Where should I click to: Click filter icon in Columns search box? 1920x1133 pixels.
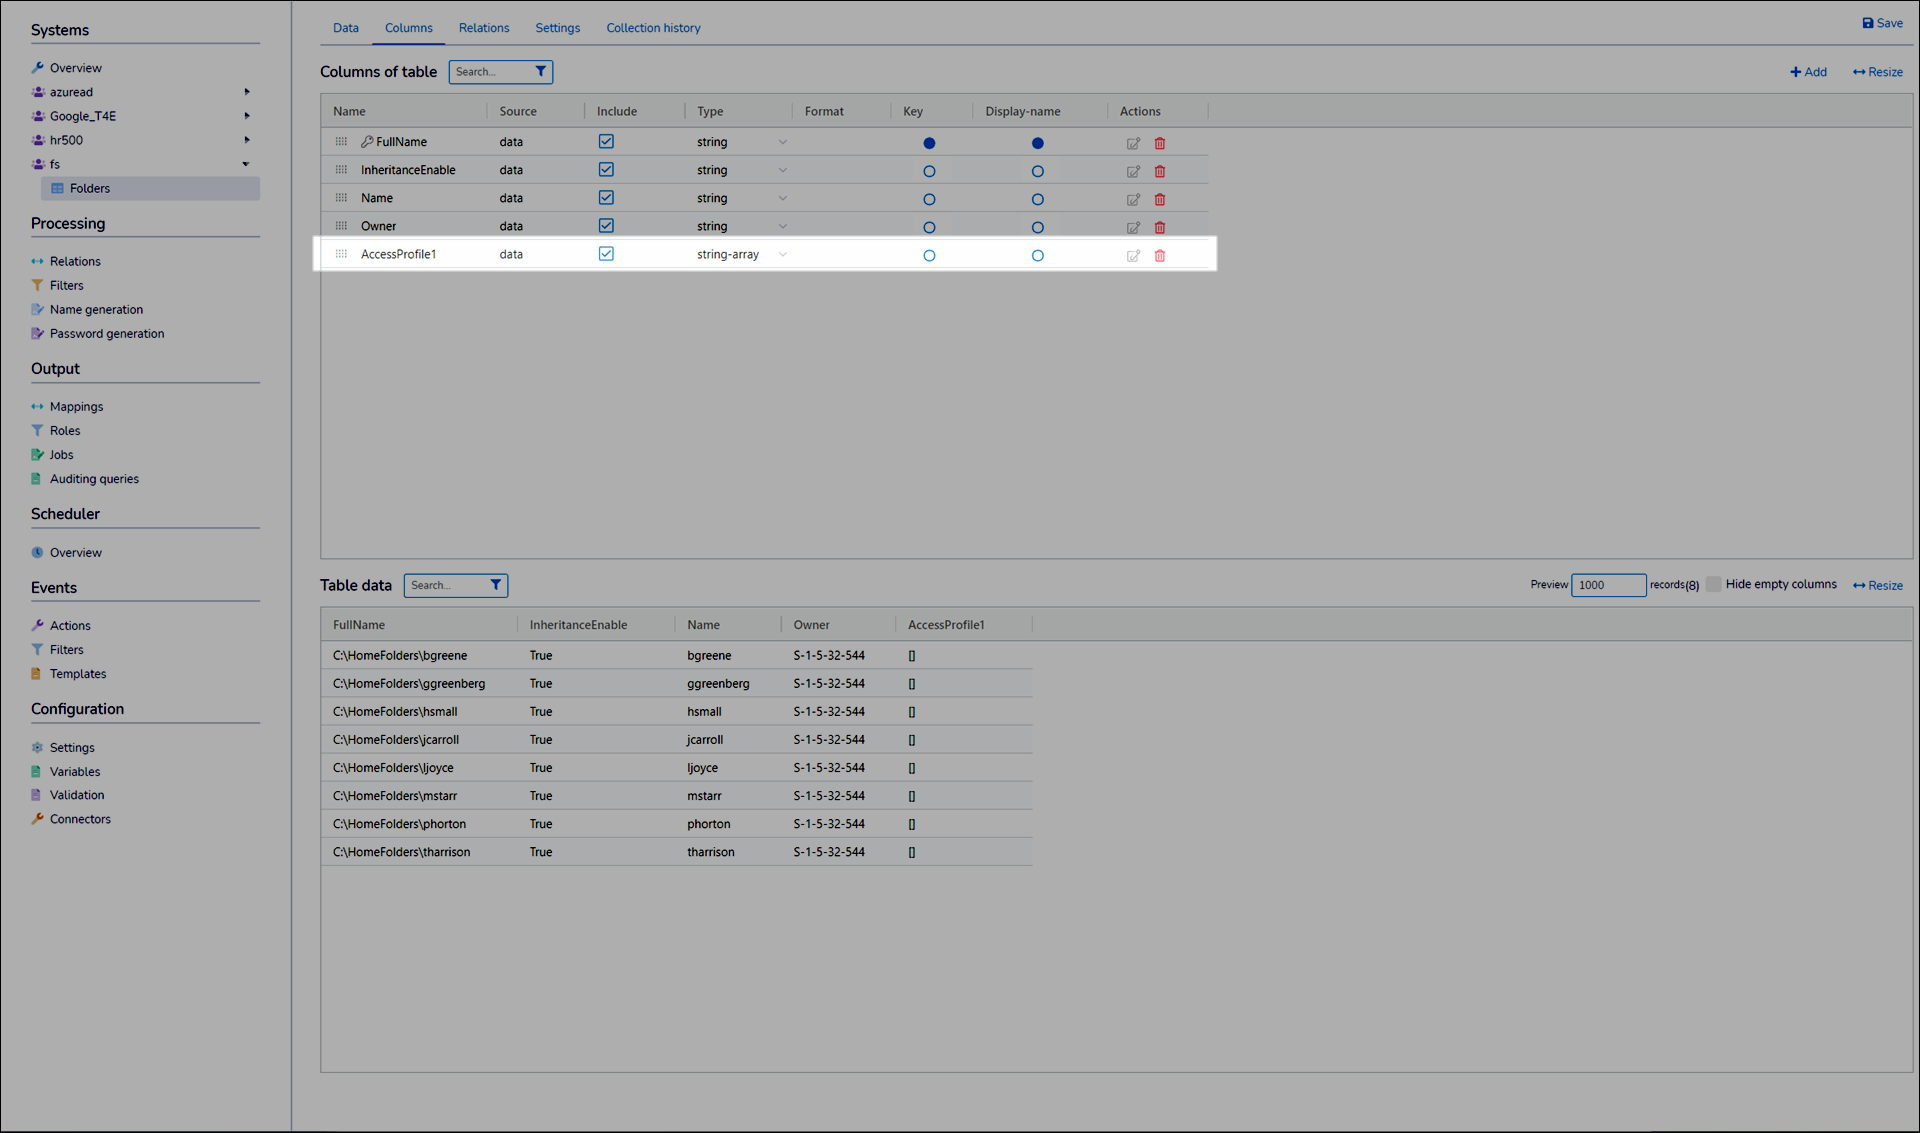(x=541, y=72)
